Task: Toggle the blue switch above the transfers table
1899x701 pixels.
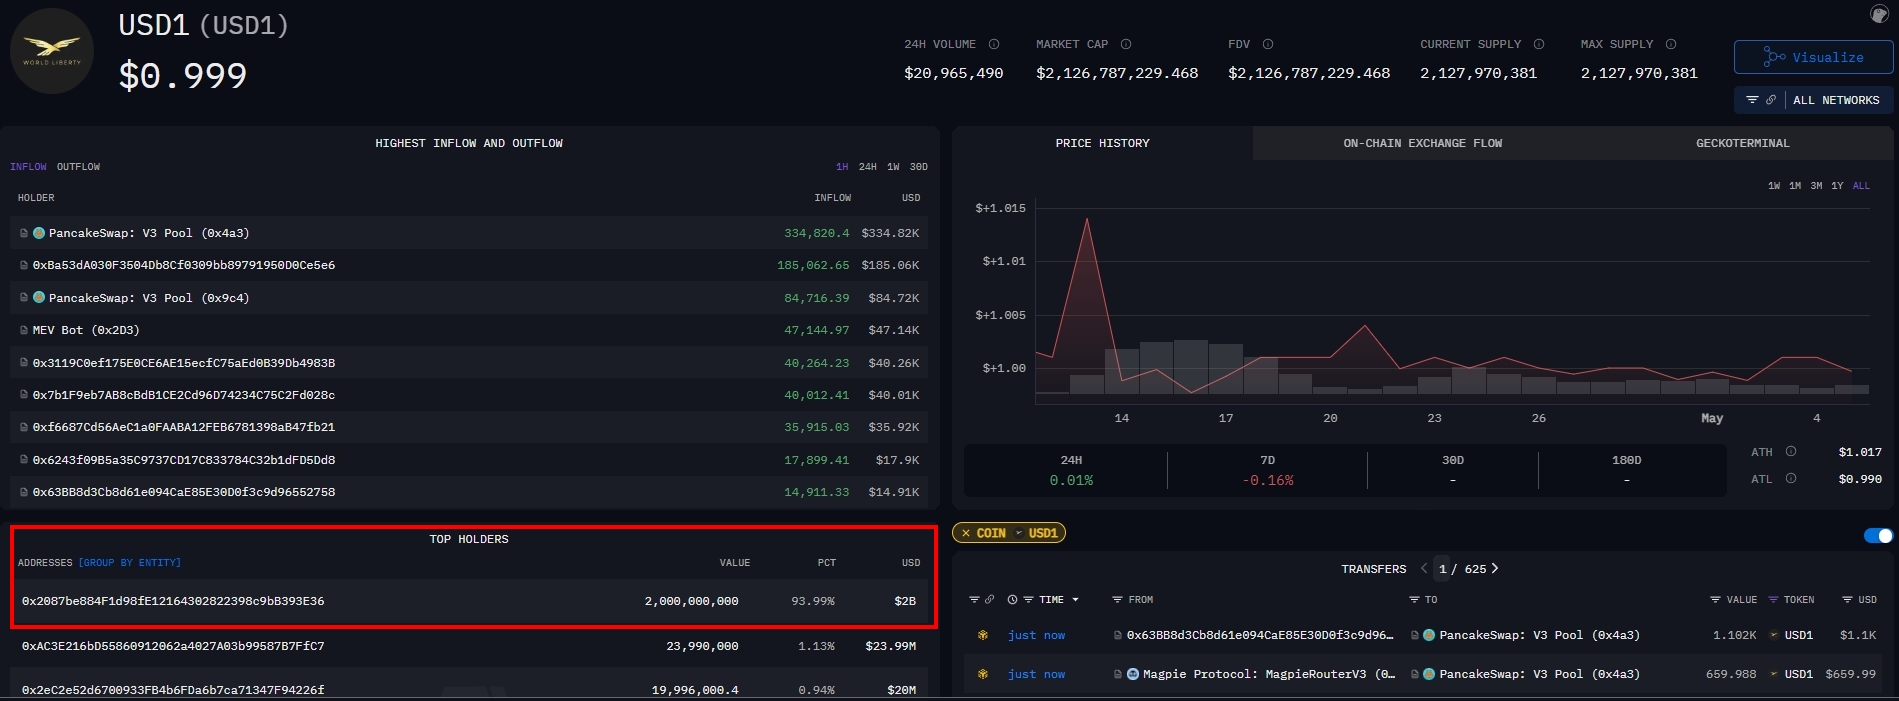Action: coord(1878,536)
